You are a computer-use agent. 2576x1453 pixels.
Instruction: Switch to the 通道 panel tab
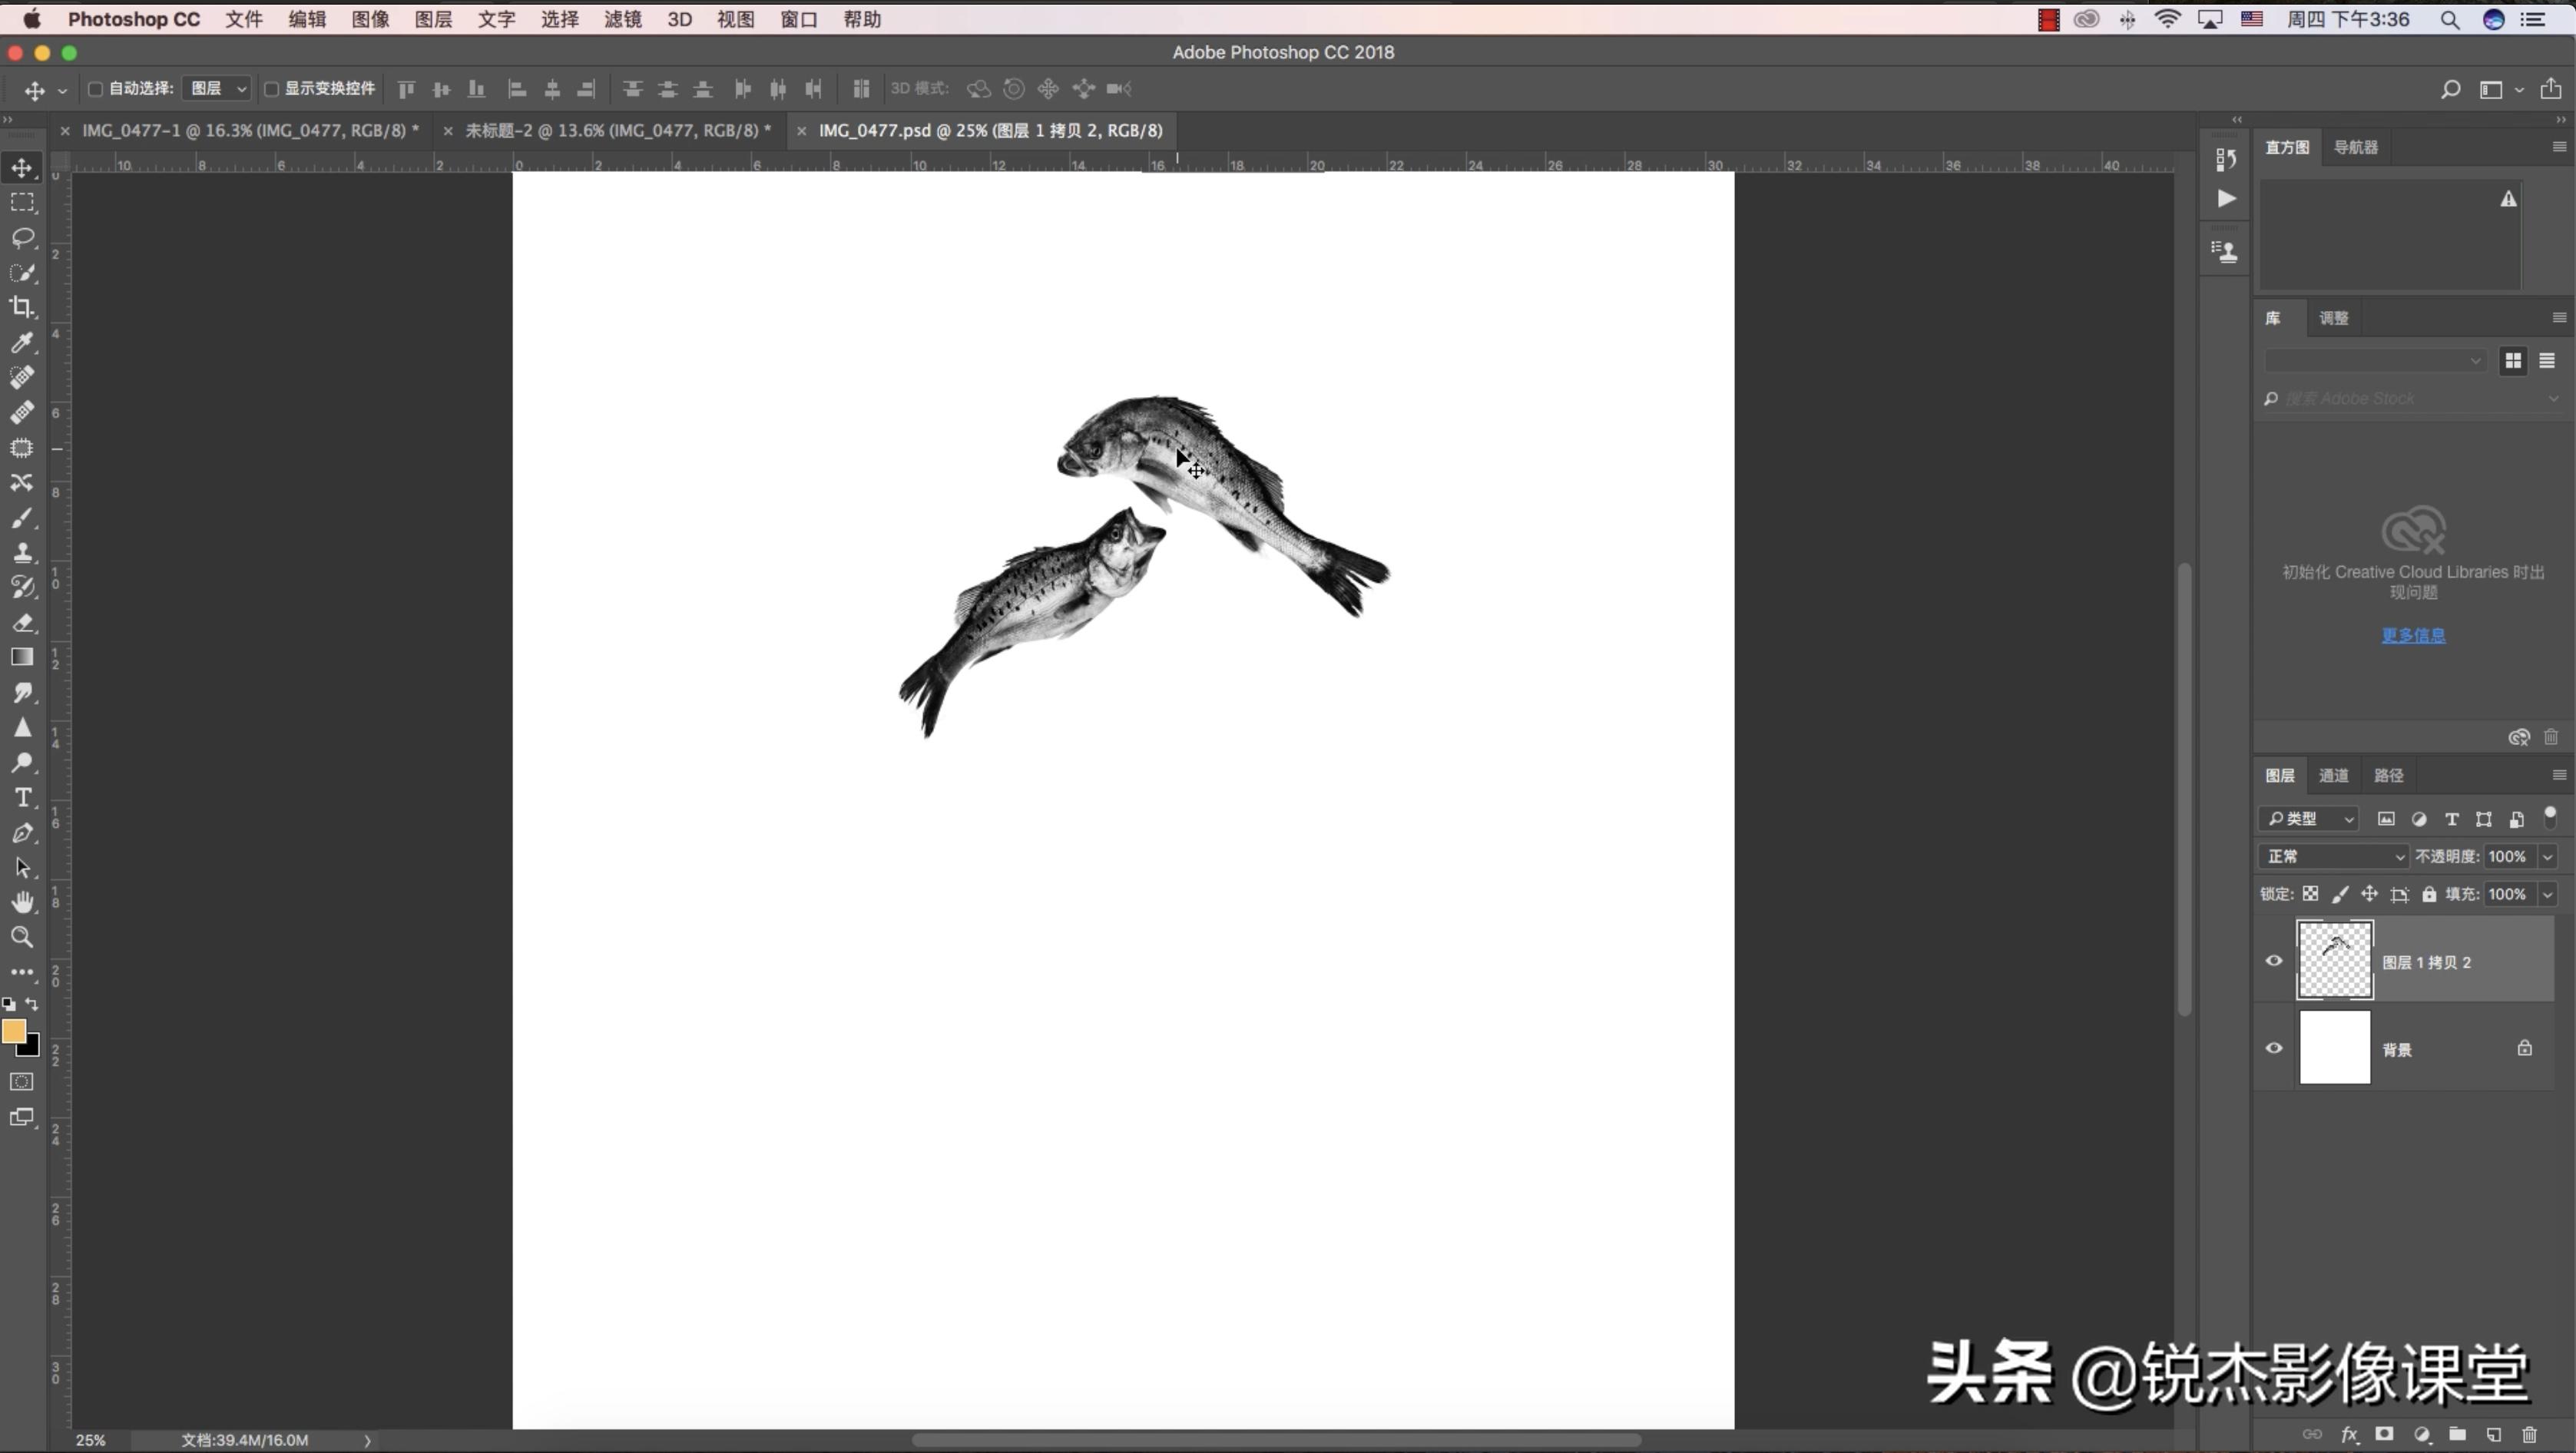click(2334, 775)
